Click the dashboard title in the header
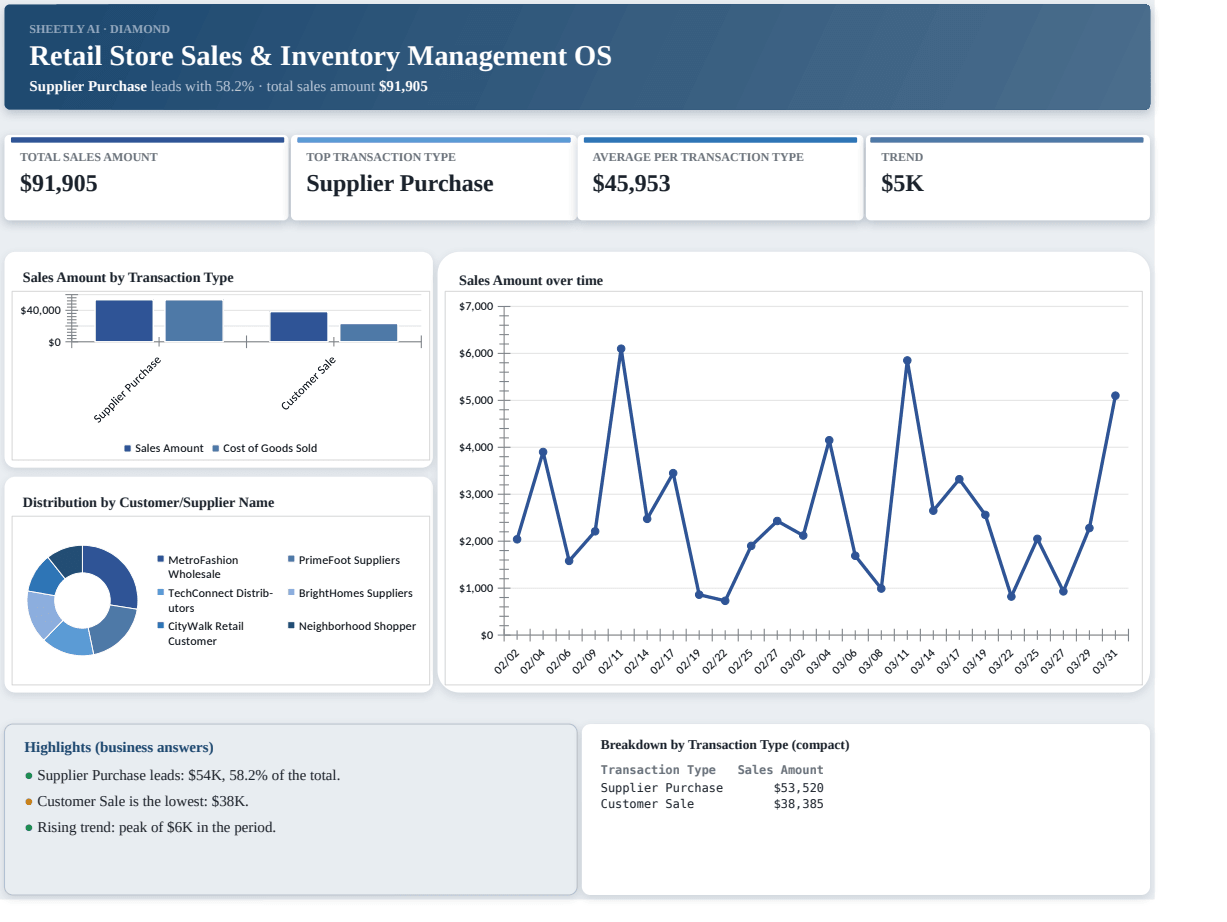The height and width of the screenshot is (922, 1227). pyautogui.click(x=320, y=56)
